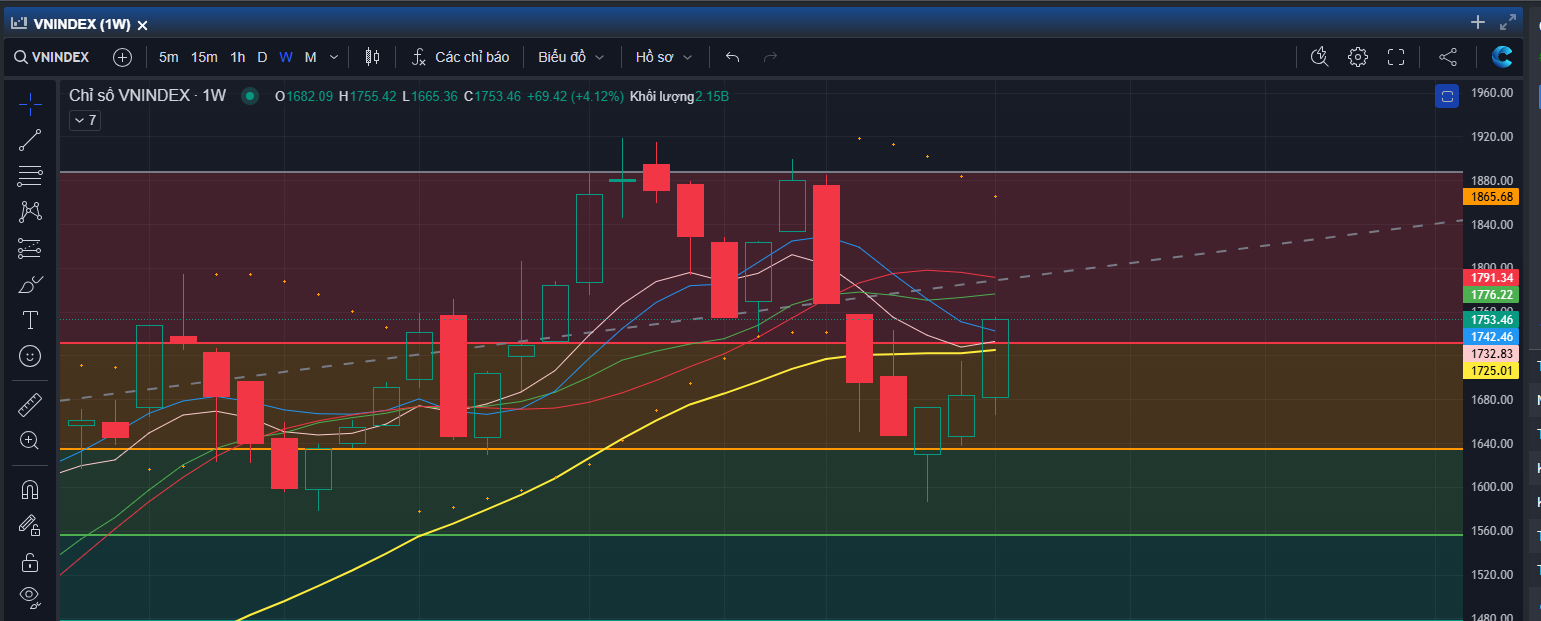This screenshot has width=1541, height=621.
Task: Open the quick search lightning icon
Action: coord(1319,57)
